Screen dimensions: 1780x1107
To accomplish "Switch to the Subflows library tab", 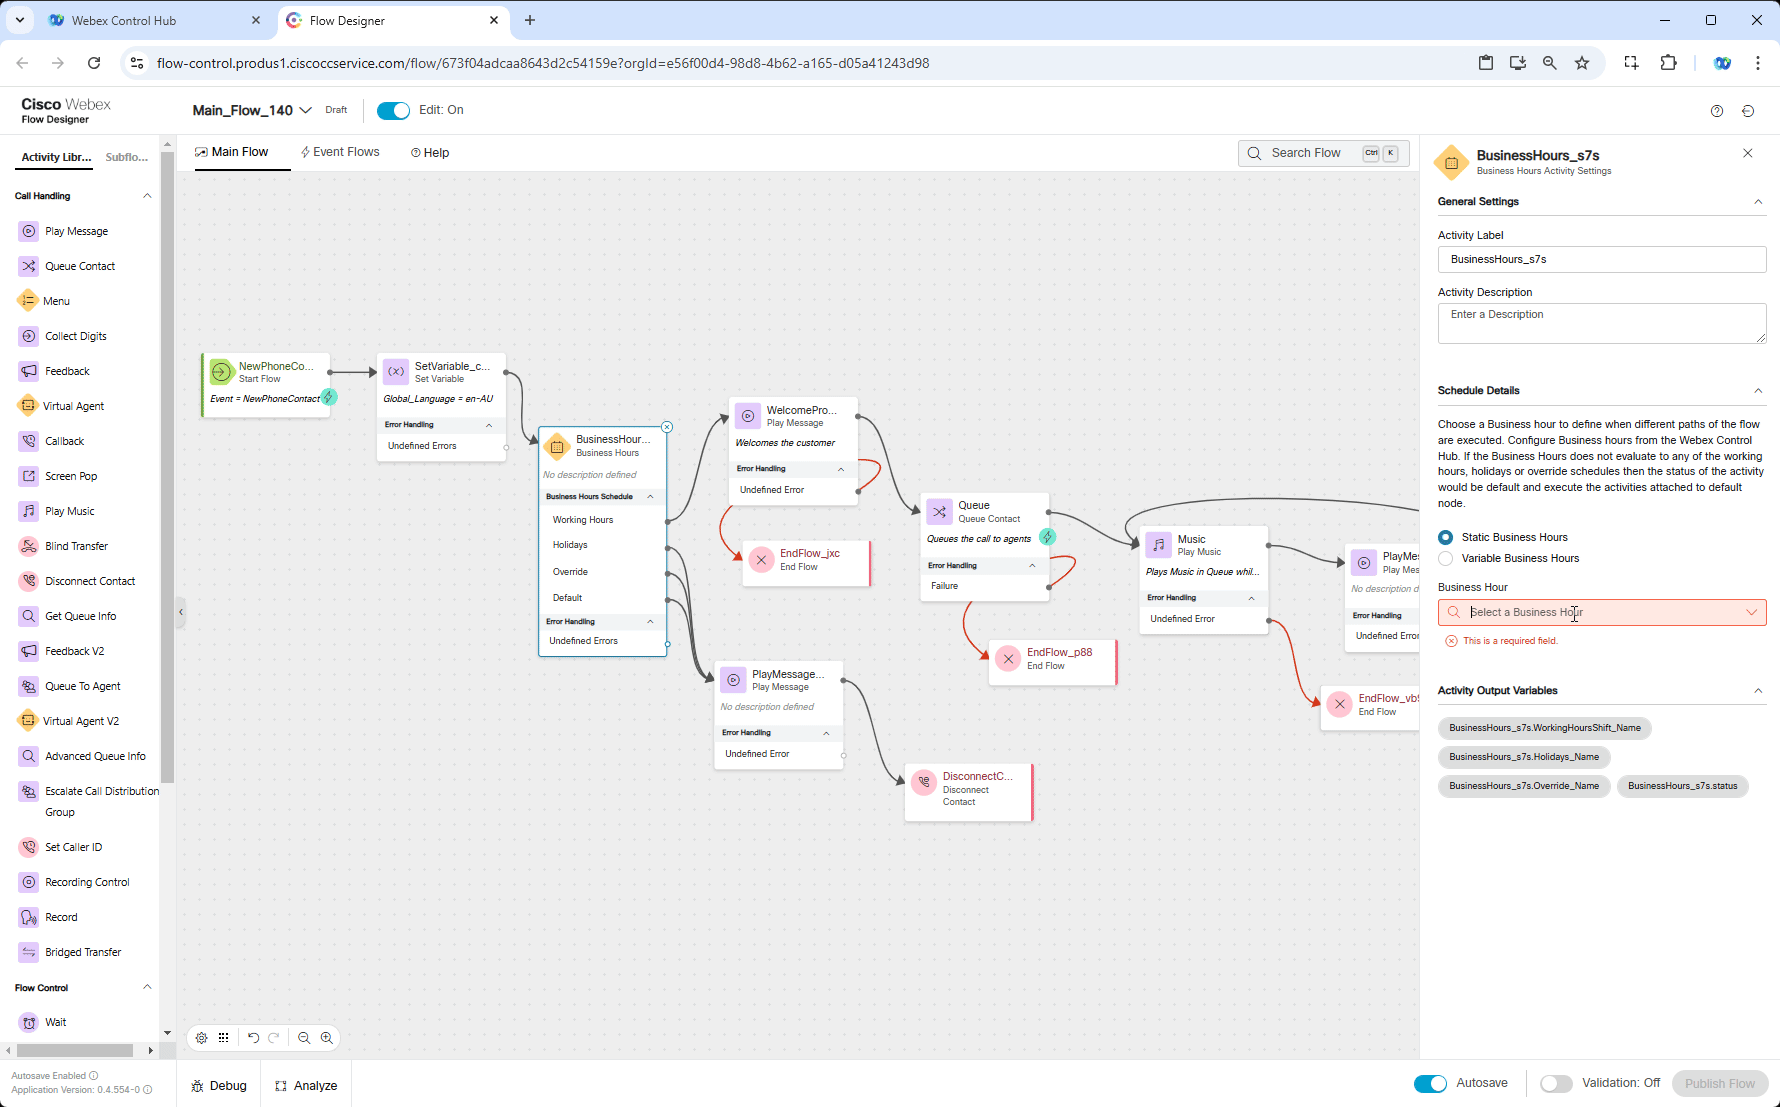I will coord(127,157).
